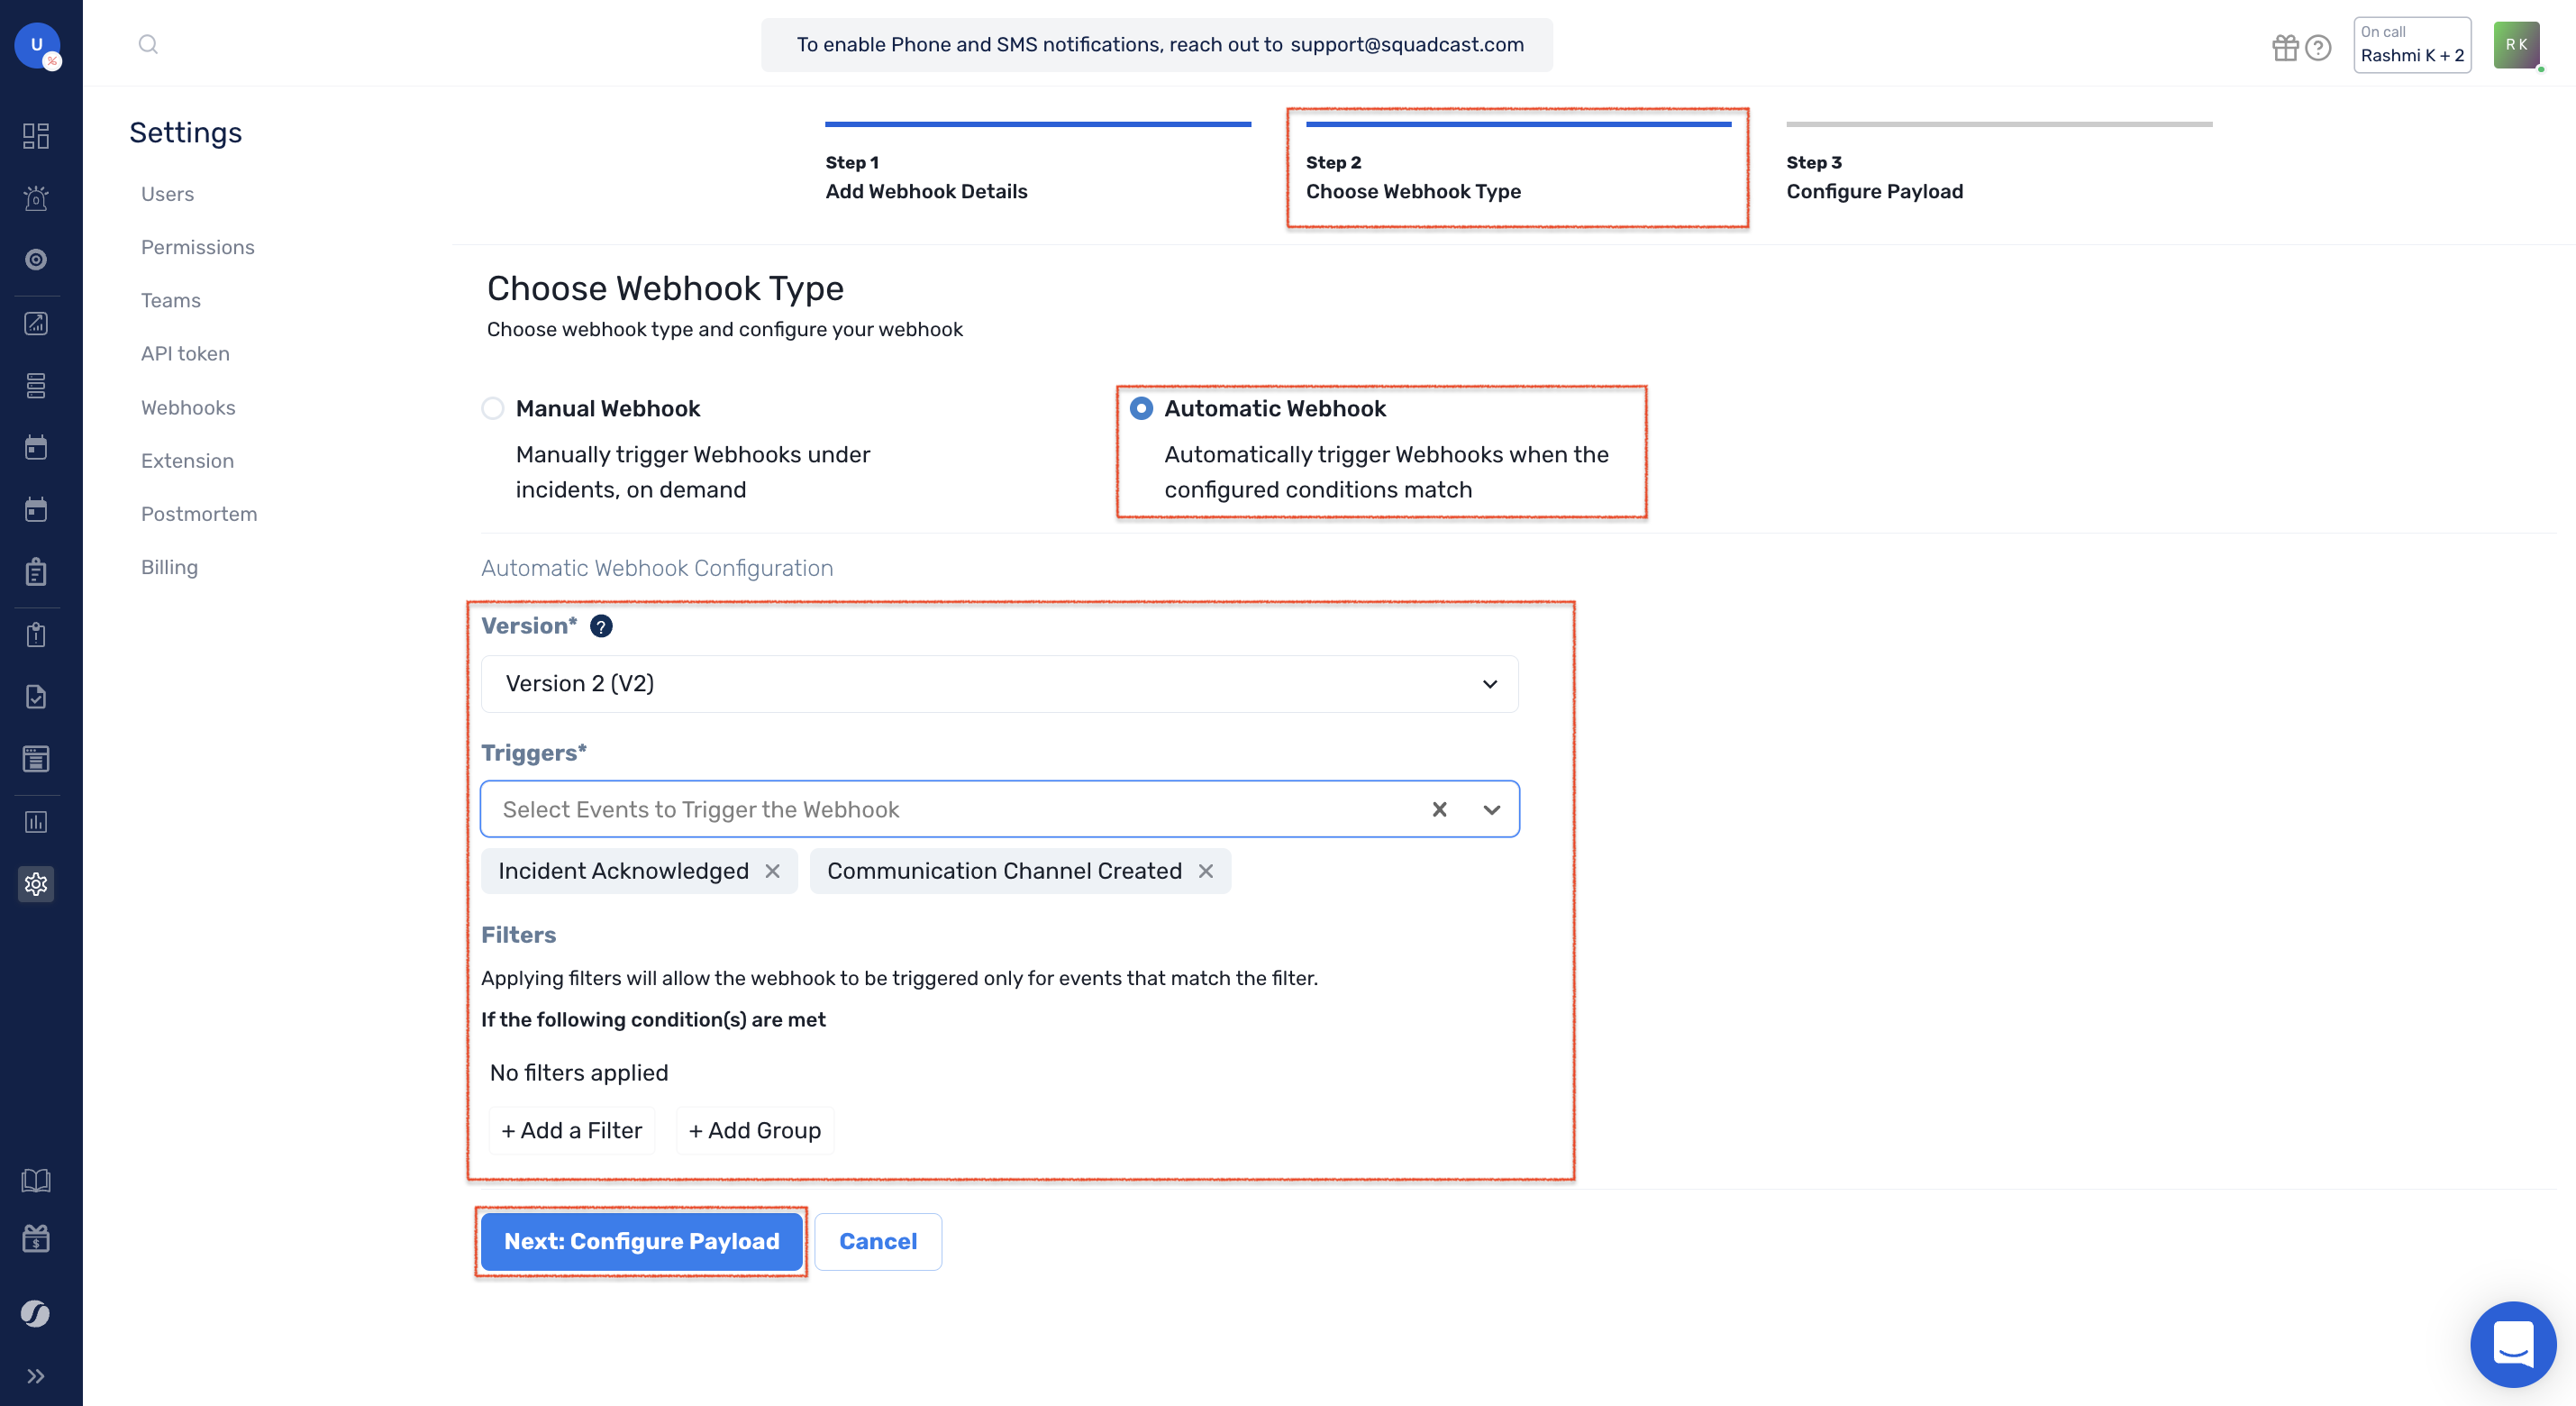Expand the Triggers event selection dropdown

tap(1491, 809)
